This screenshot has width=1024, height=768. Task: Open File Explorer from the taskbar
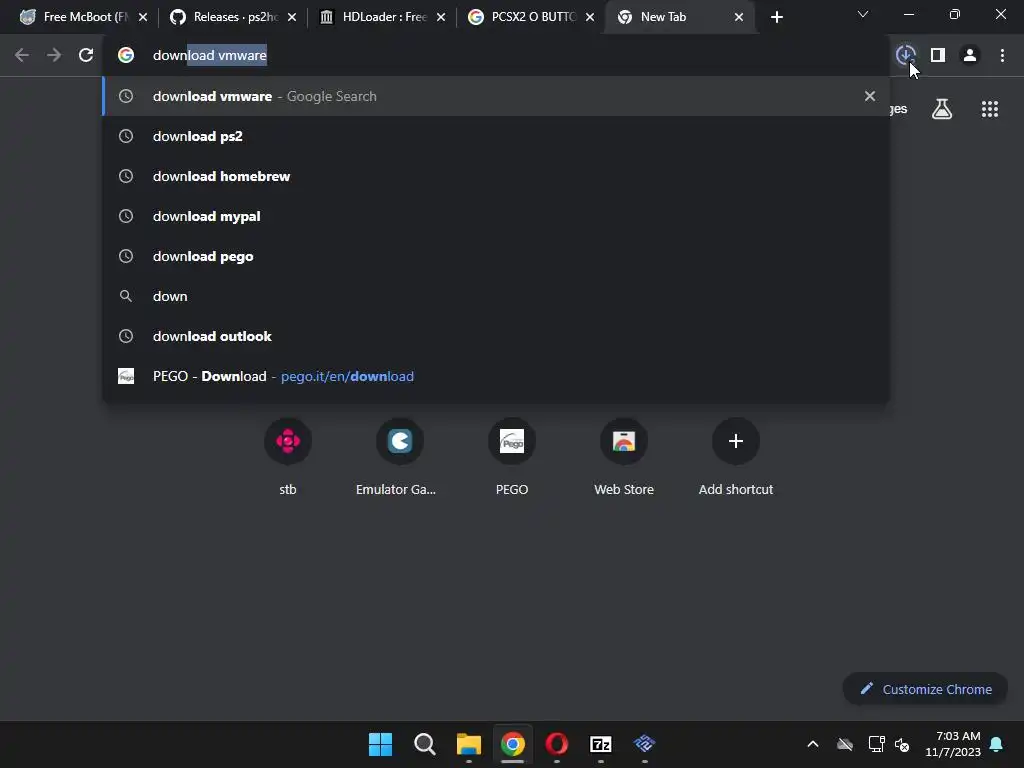[469, 744]
